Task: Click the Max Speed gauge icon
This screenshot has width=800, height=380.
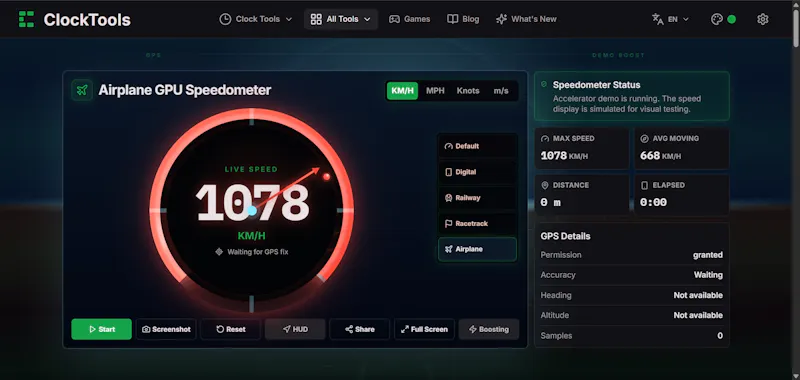Action: click(545, 139)
